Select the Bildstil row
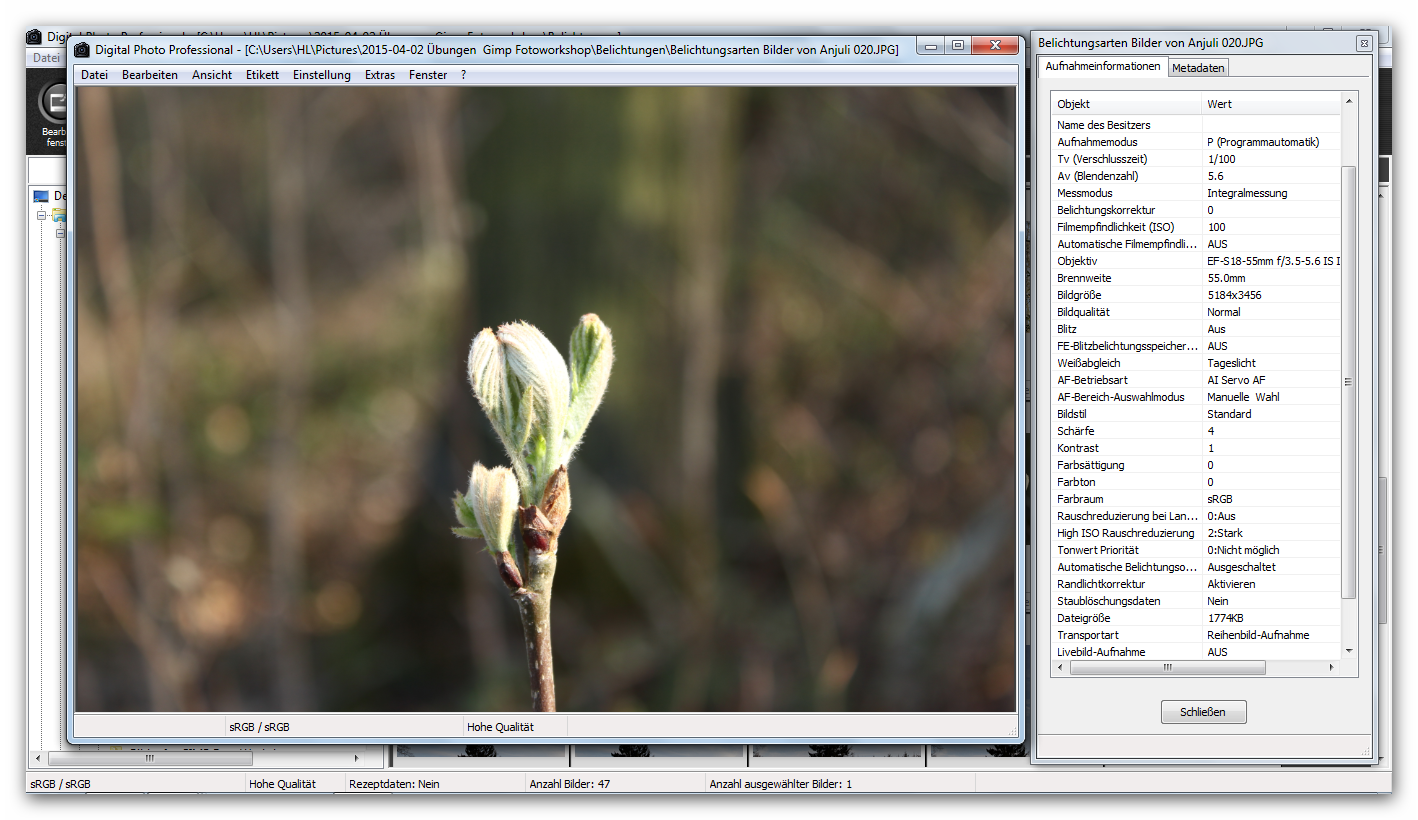 pos(1196,414)
